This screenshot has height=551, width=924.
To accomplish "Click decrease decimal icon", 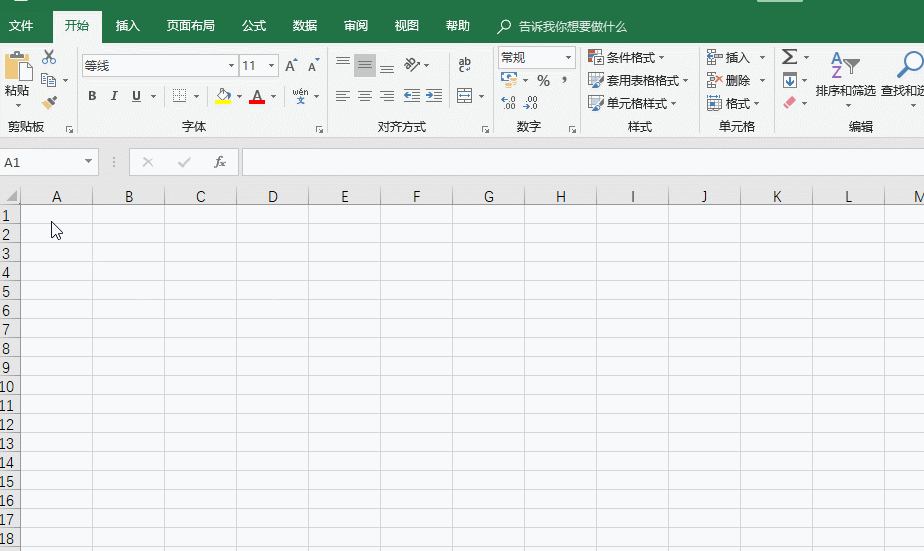I will click(x=530, y=103).
